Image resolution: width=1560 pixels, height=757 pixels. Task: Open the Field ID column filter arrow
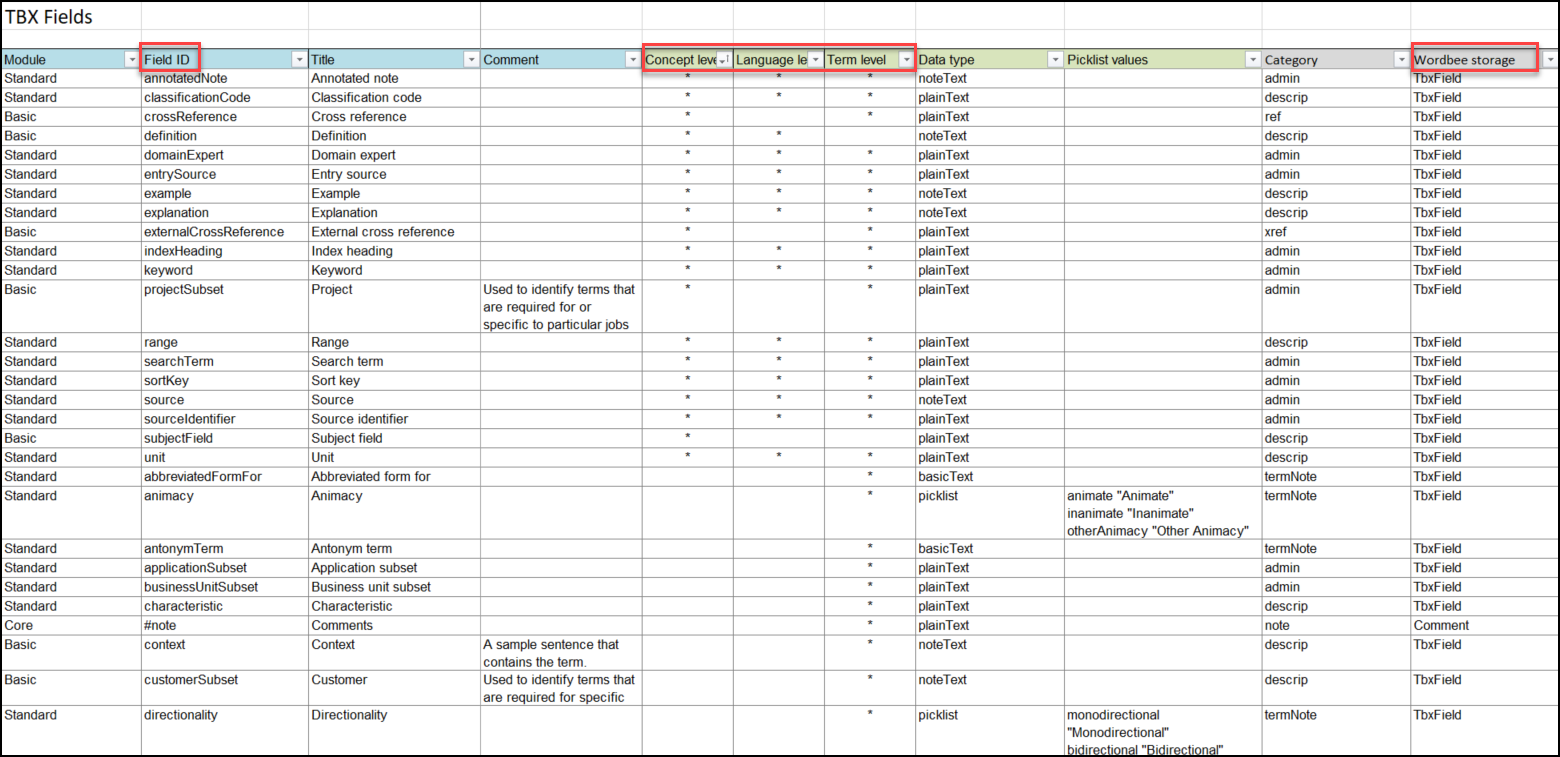pos(298,60)
